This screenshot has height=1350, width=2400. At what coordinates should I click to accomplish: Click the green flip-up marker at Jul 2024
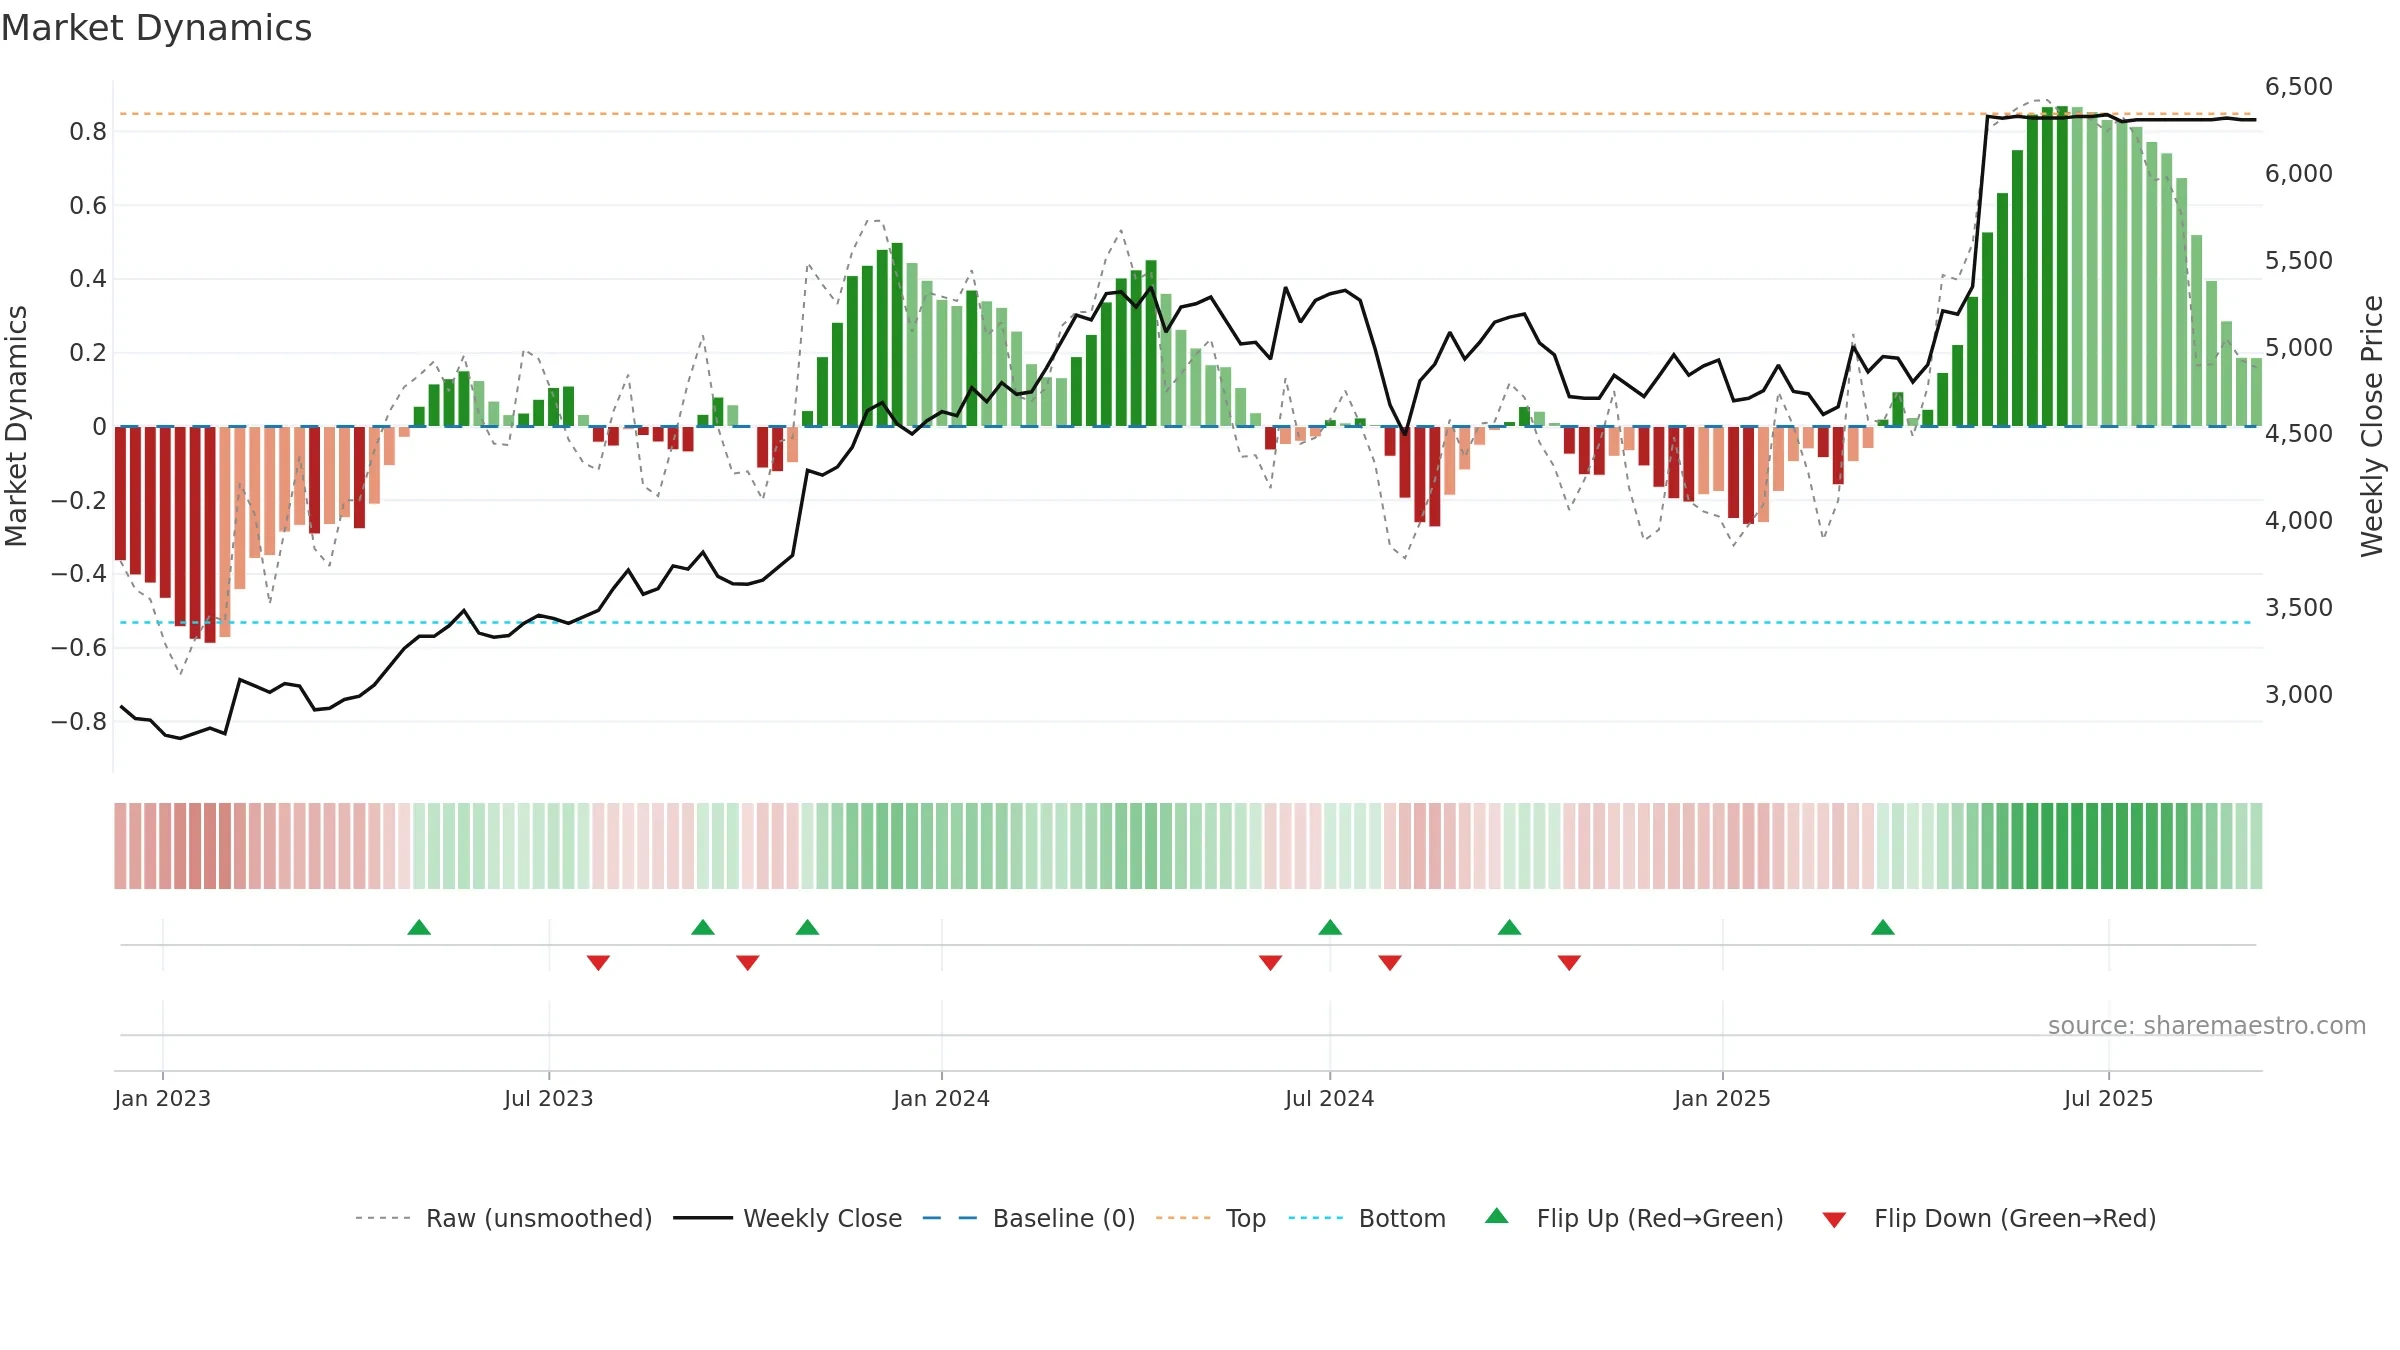pos(1330,927)
